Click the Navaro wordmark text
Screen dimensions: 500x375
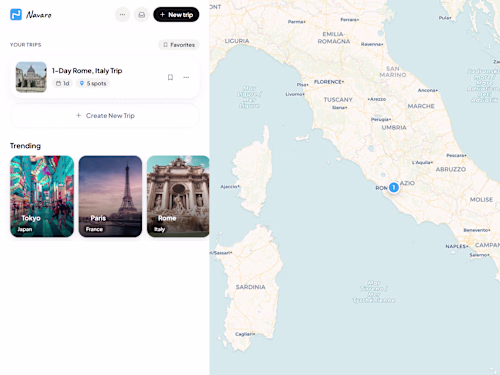coord(39,15)
